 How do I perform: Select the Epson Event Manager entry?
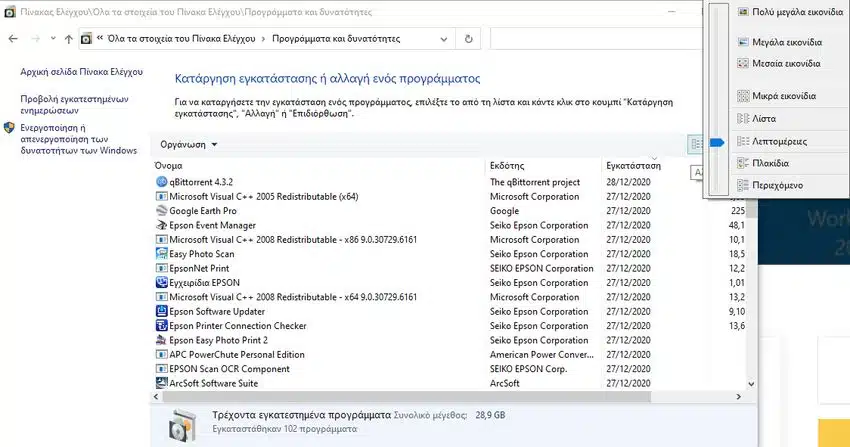coord(212,225)
